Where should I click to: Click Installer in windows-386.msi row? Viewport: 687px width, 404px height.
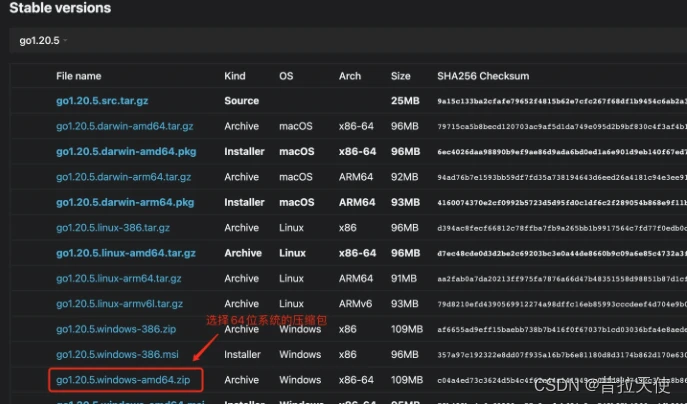(x=242, y=354)
